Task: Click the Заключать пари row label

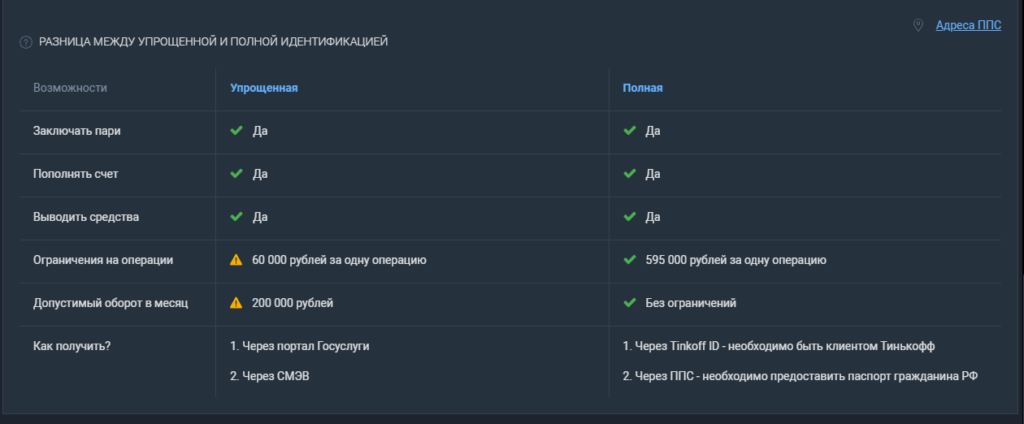Action: tap(77, 131)
